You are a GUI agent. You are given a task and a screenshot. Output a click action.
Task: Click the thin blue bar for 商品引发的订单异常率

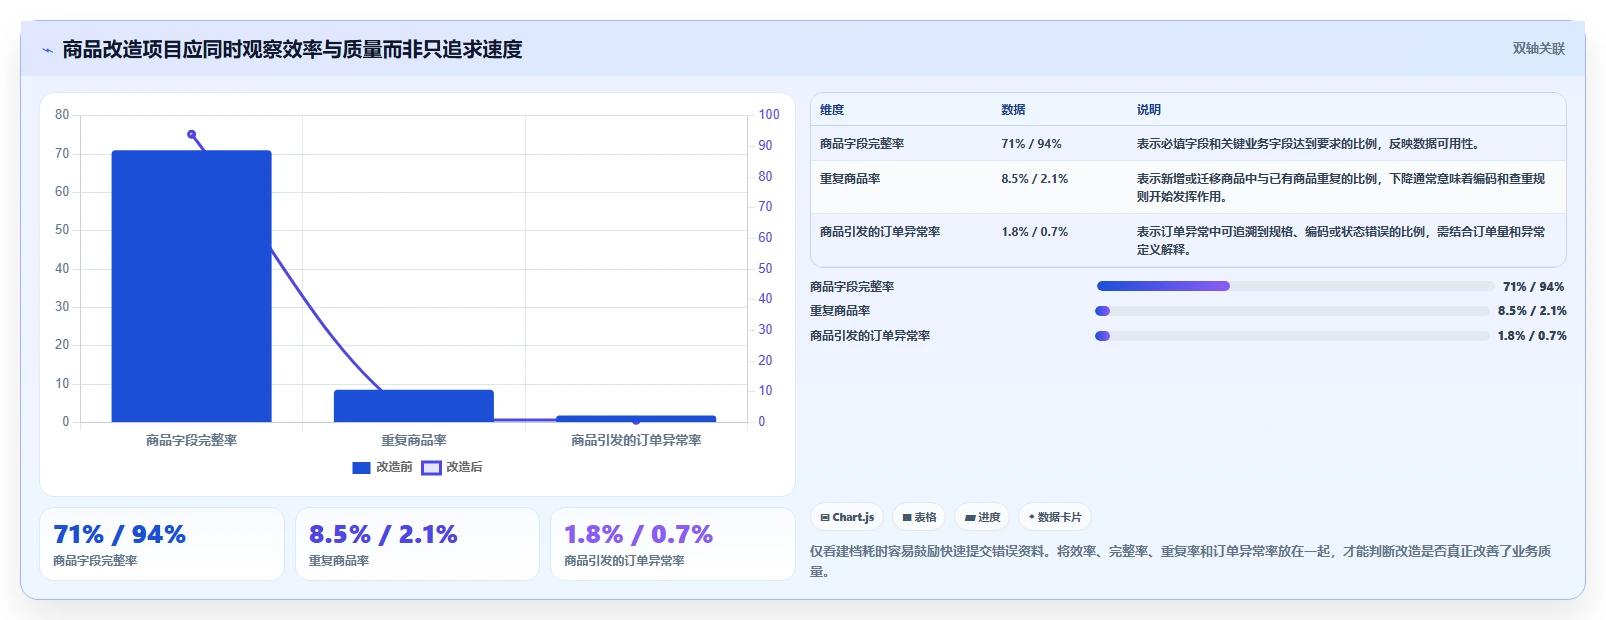point(636,419)
